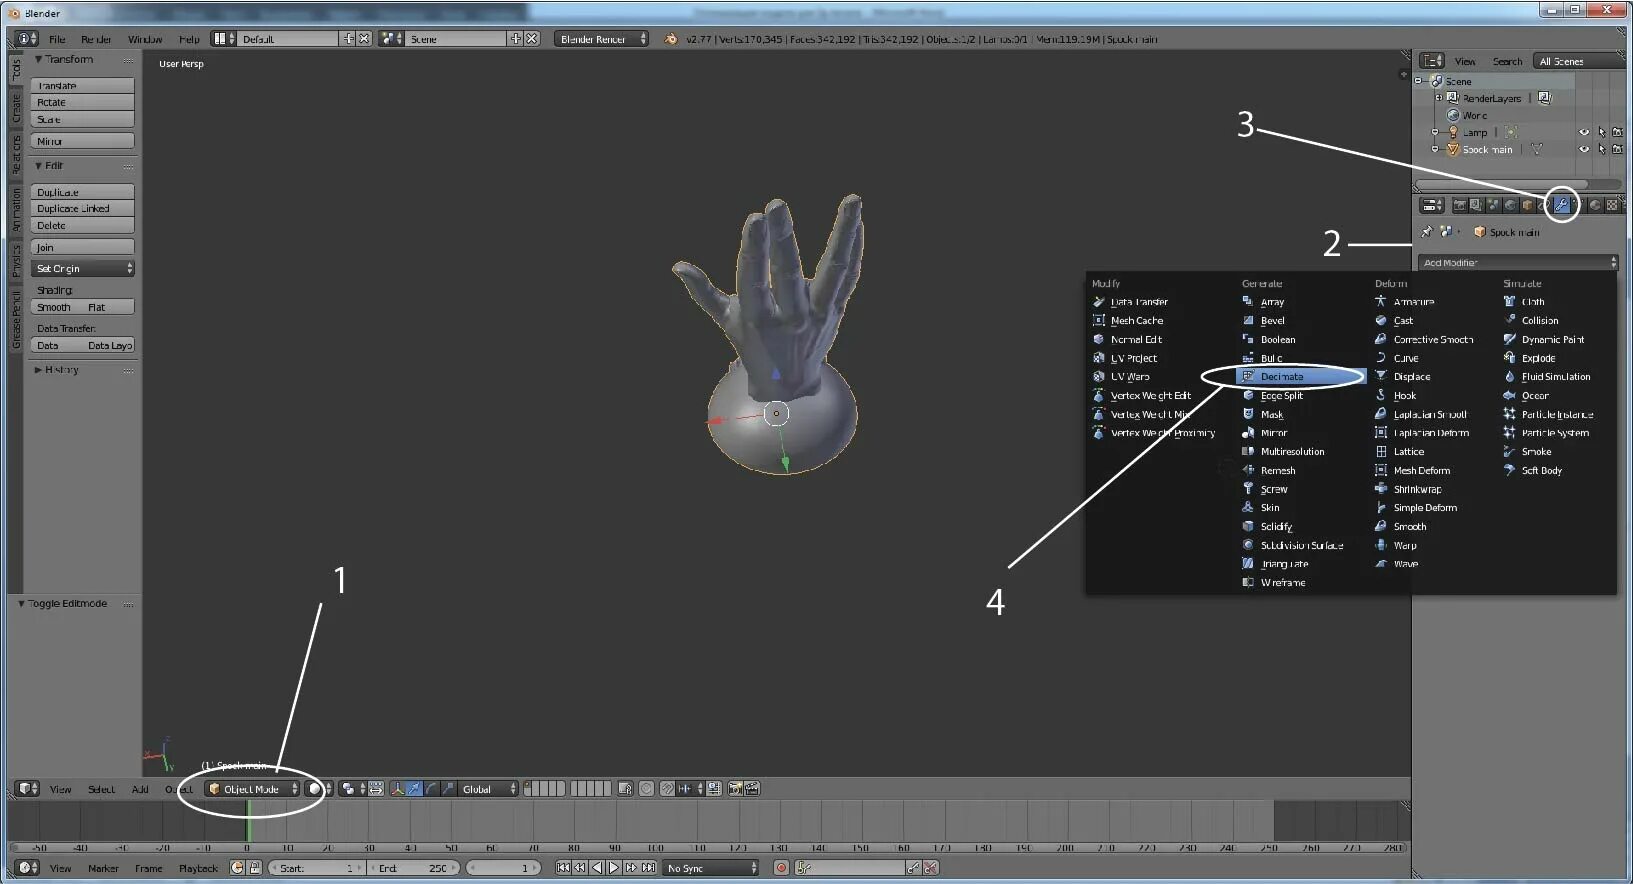Open the Object properties cube tab
Screen dimensions: 1633x884
click(1527, 205)
